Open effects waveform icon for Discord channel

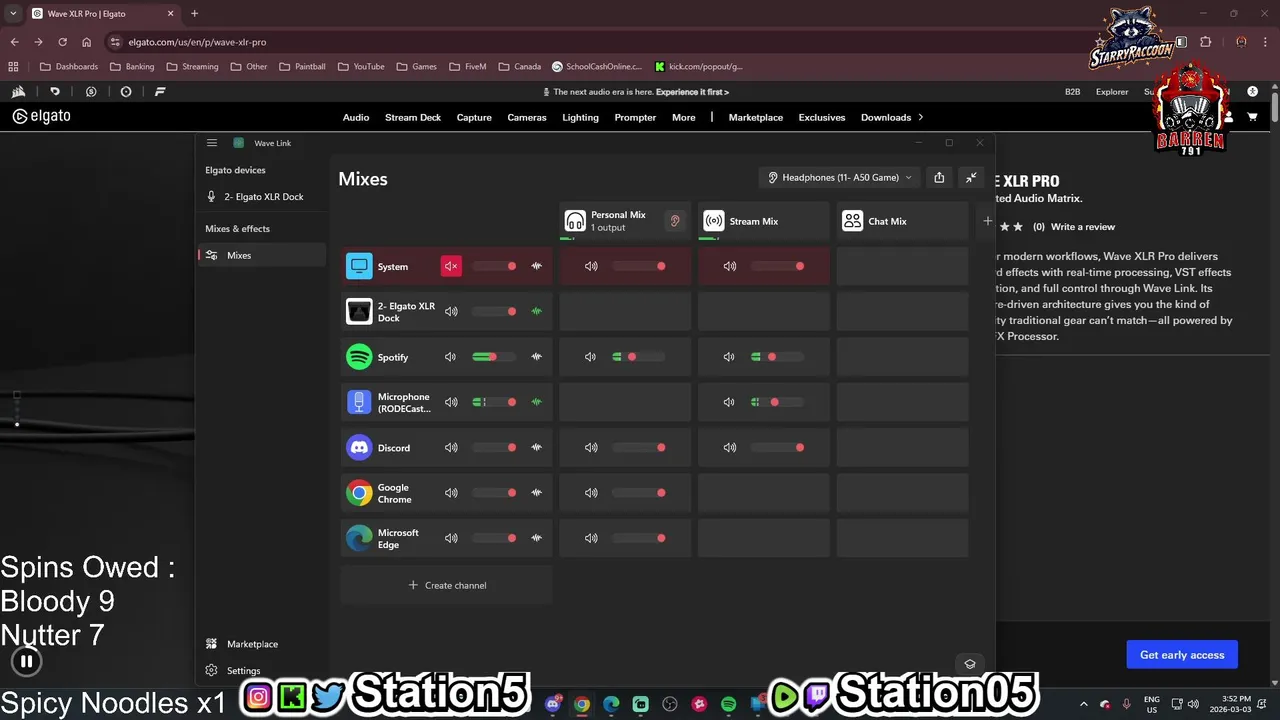coord(537,447)
